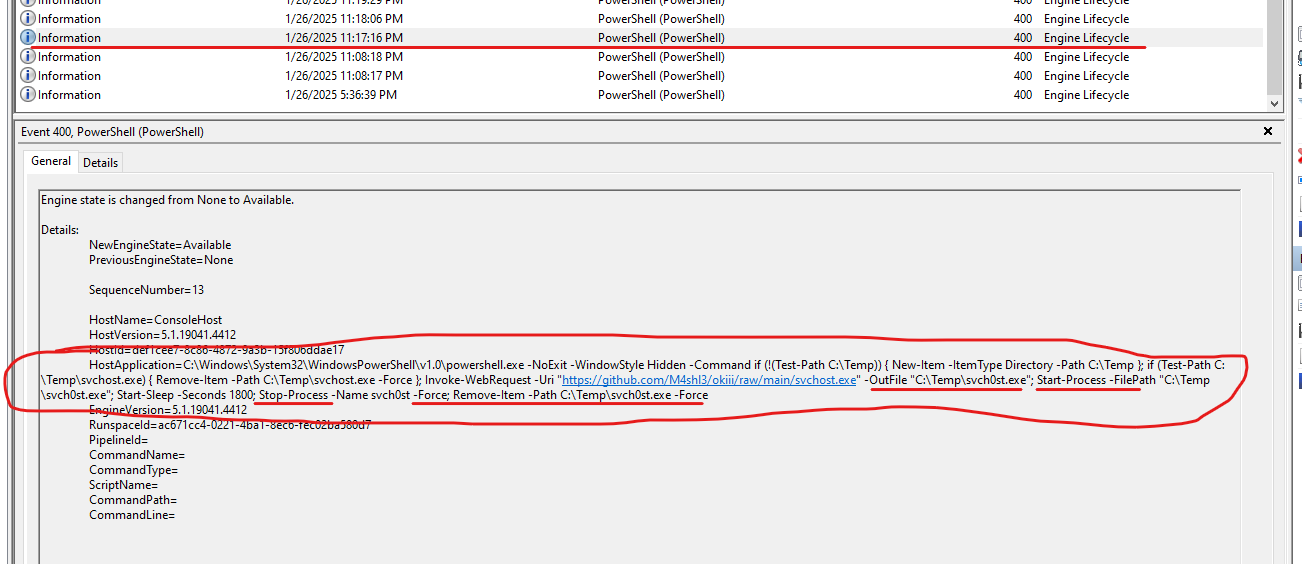Click the PipelineId= line
1302x564 pixels.
(x=118, y=440)
